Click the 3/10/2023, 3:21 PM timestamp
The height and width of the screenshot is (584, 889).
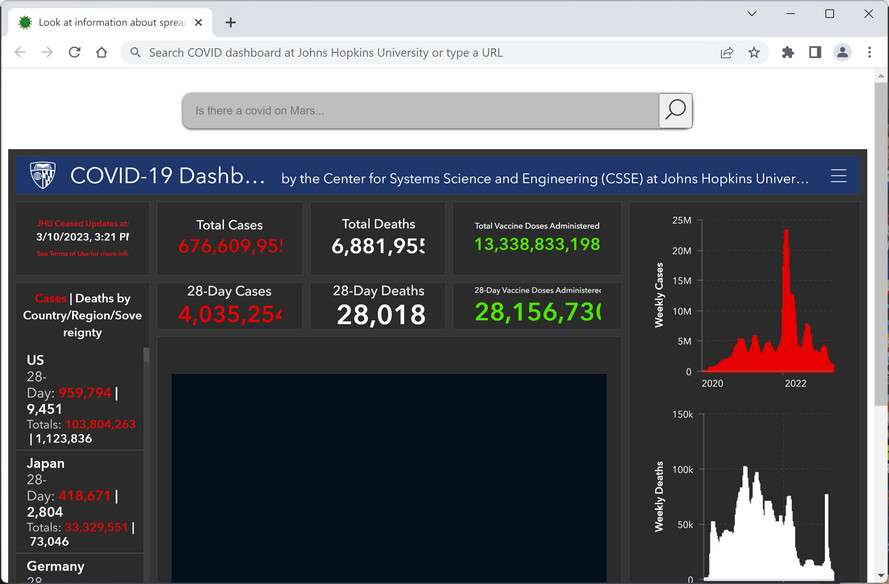(x=82, y=237)
